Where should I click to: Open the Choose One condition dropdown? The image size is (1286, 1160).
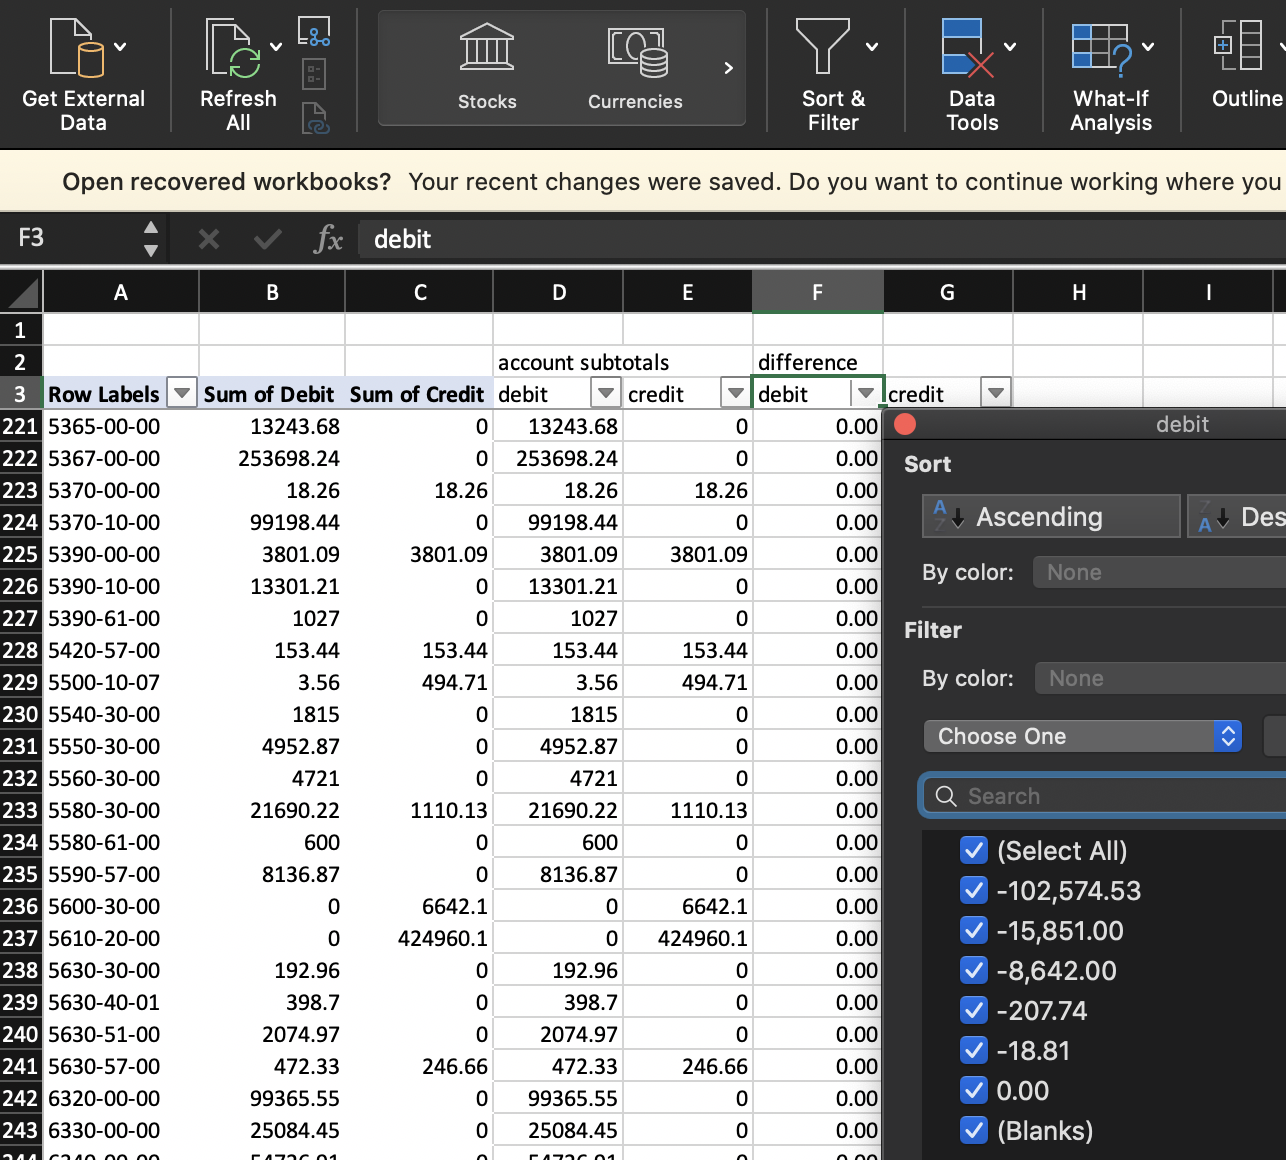(1083, 736)
